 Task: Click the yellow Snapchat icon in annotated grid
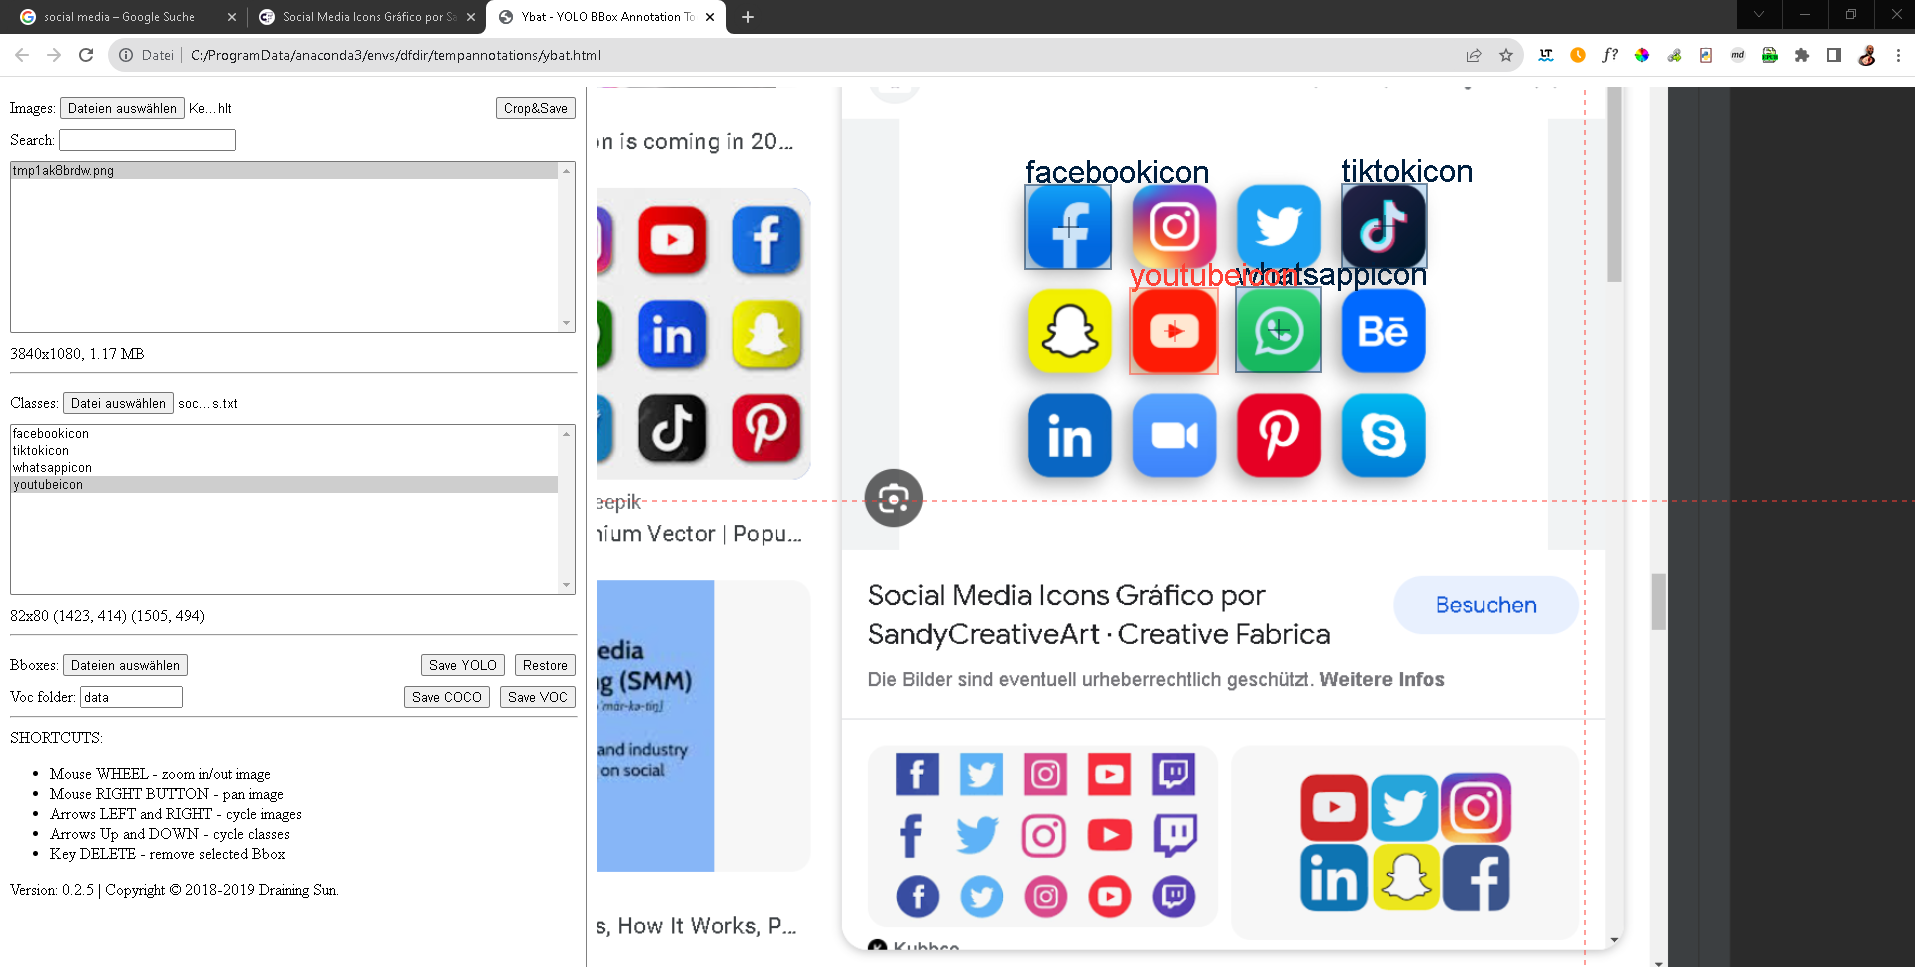click(x=1069, y=331)
